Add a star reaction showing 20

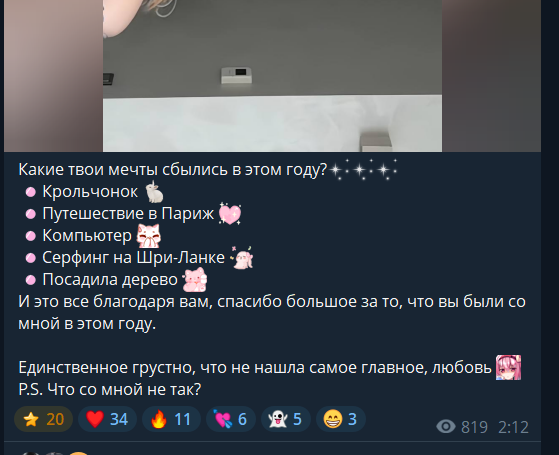click(43, 419)
